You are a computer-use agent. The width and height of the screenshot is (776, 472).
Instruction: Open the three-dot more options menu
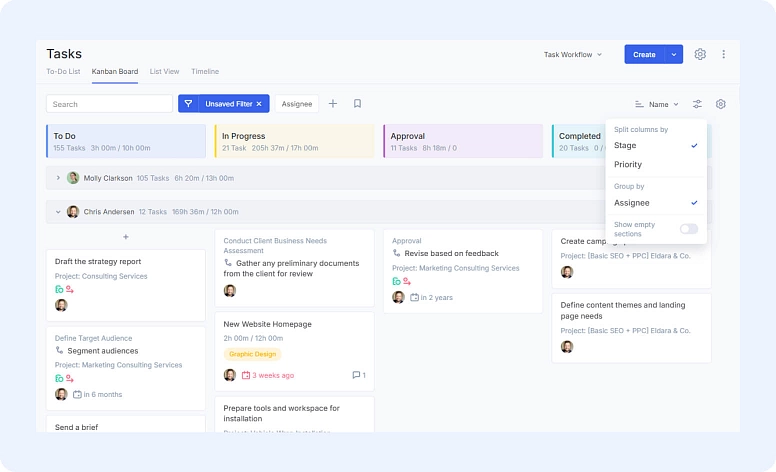tap(724, 55)
